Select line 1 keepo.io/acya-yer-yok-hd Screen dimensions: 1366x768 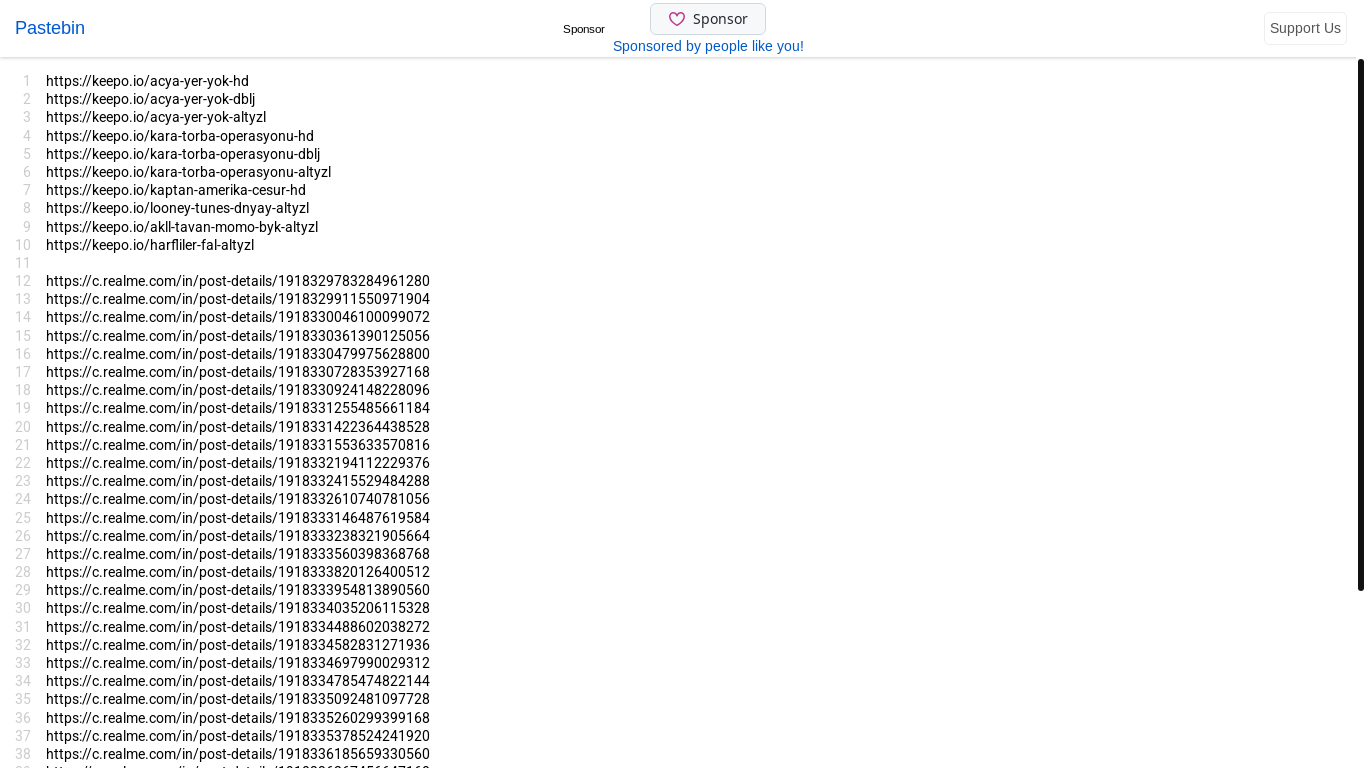coord(147,81)
